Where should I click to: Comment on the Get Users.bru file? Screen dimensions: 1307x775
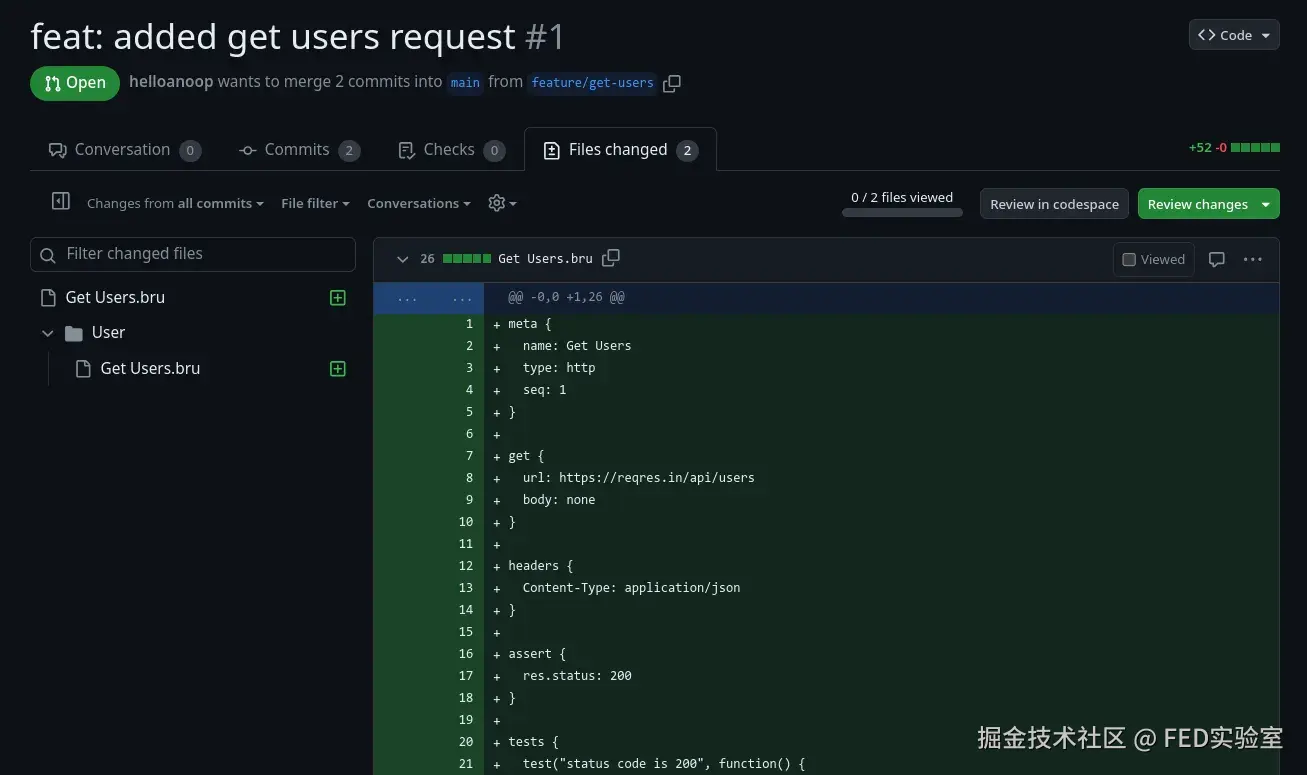(x=1216, y=259)
